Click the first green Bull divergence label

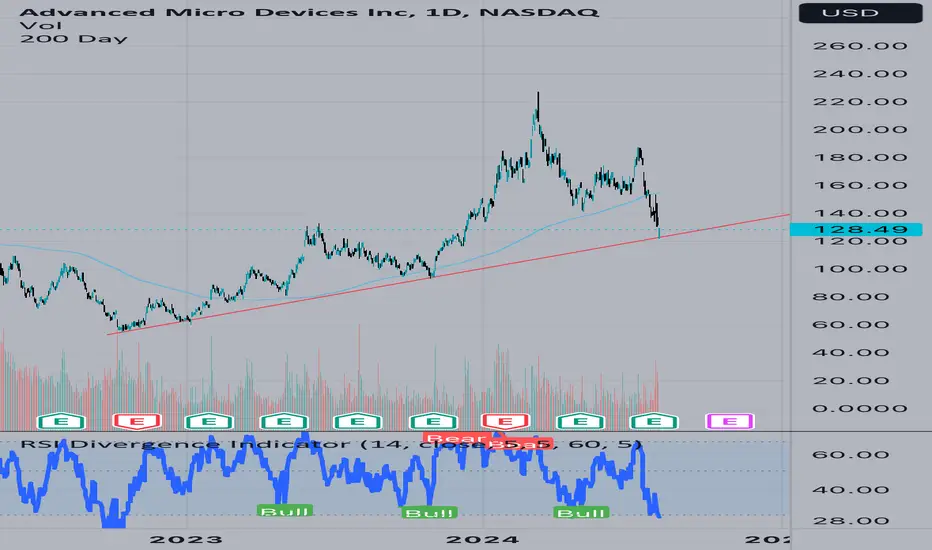click(285, 511)
